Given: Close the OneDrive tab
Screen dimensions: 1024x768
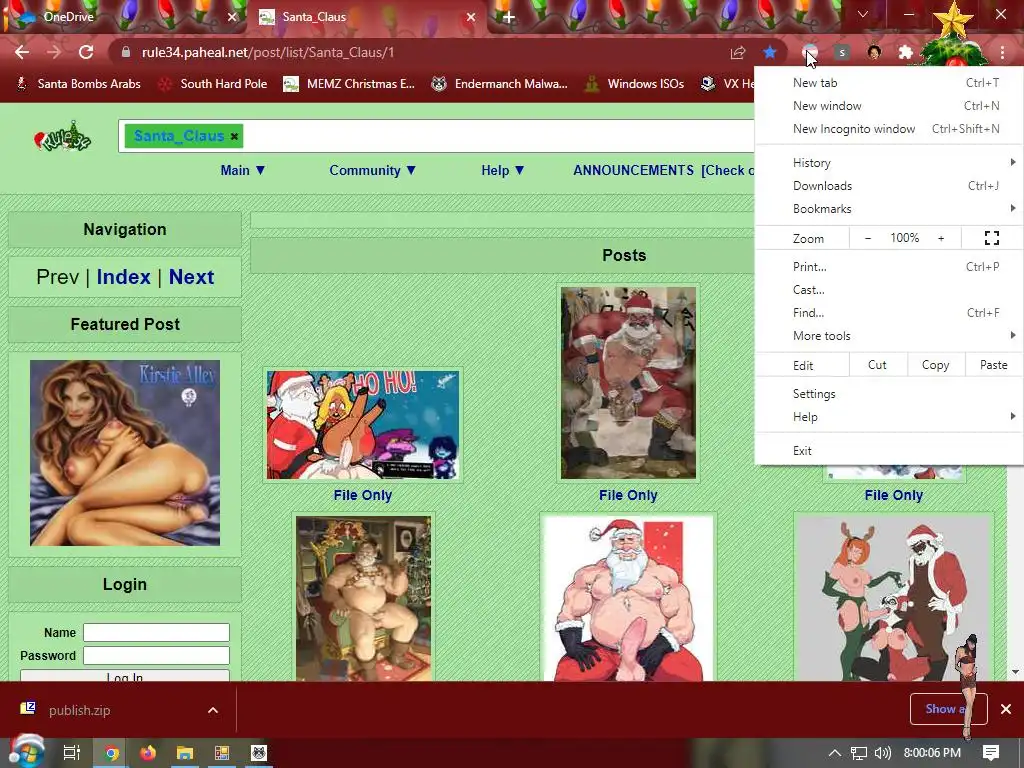Looking at the screenshot, I should click(x=232, y=17).
